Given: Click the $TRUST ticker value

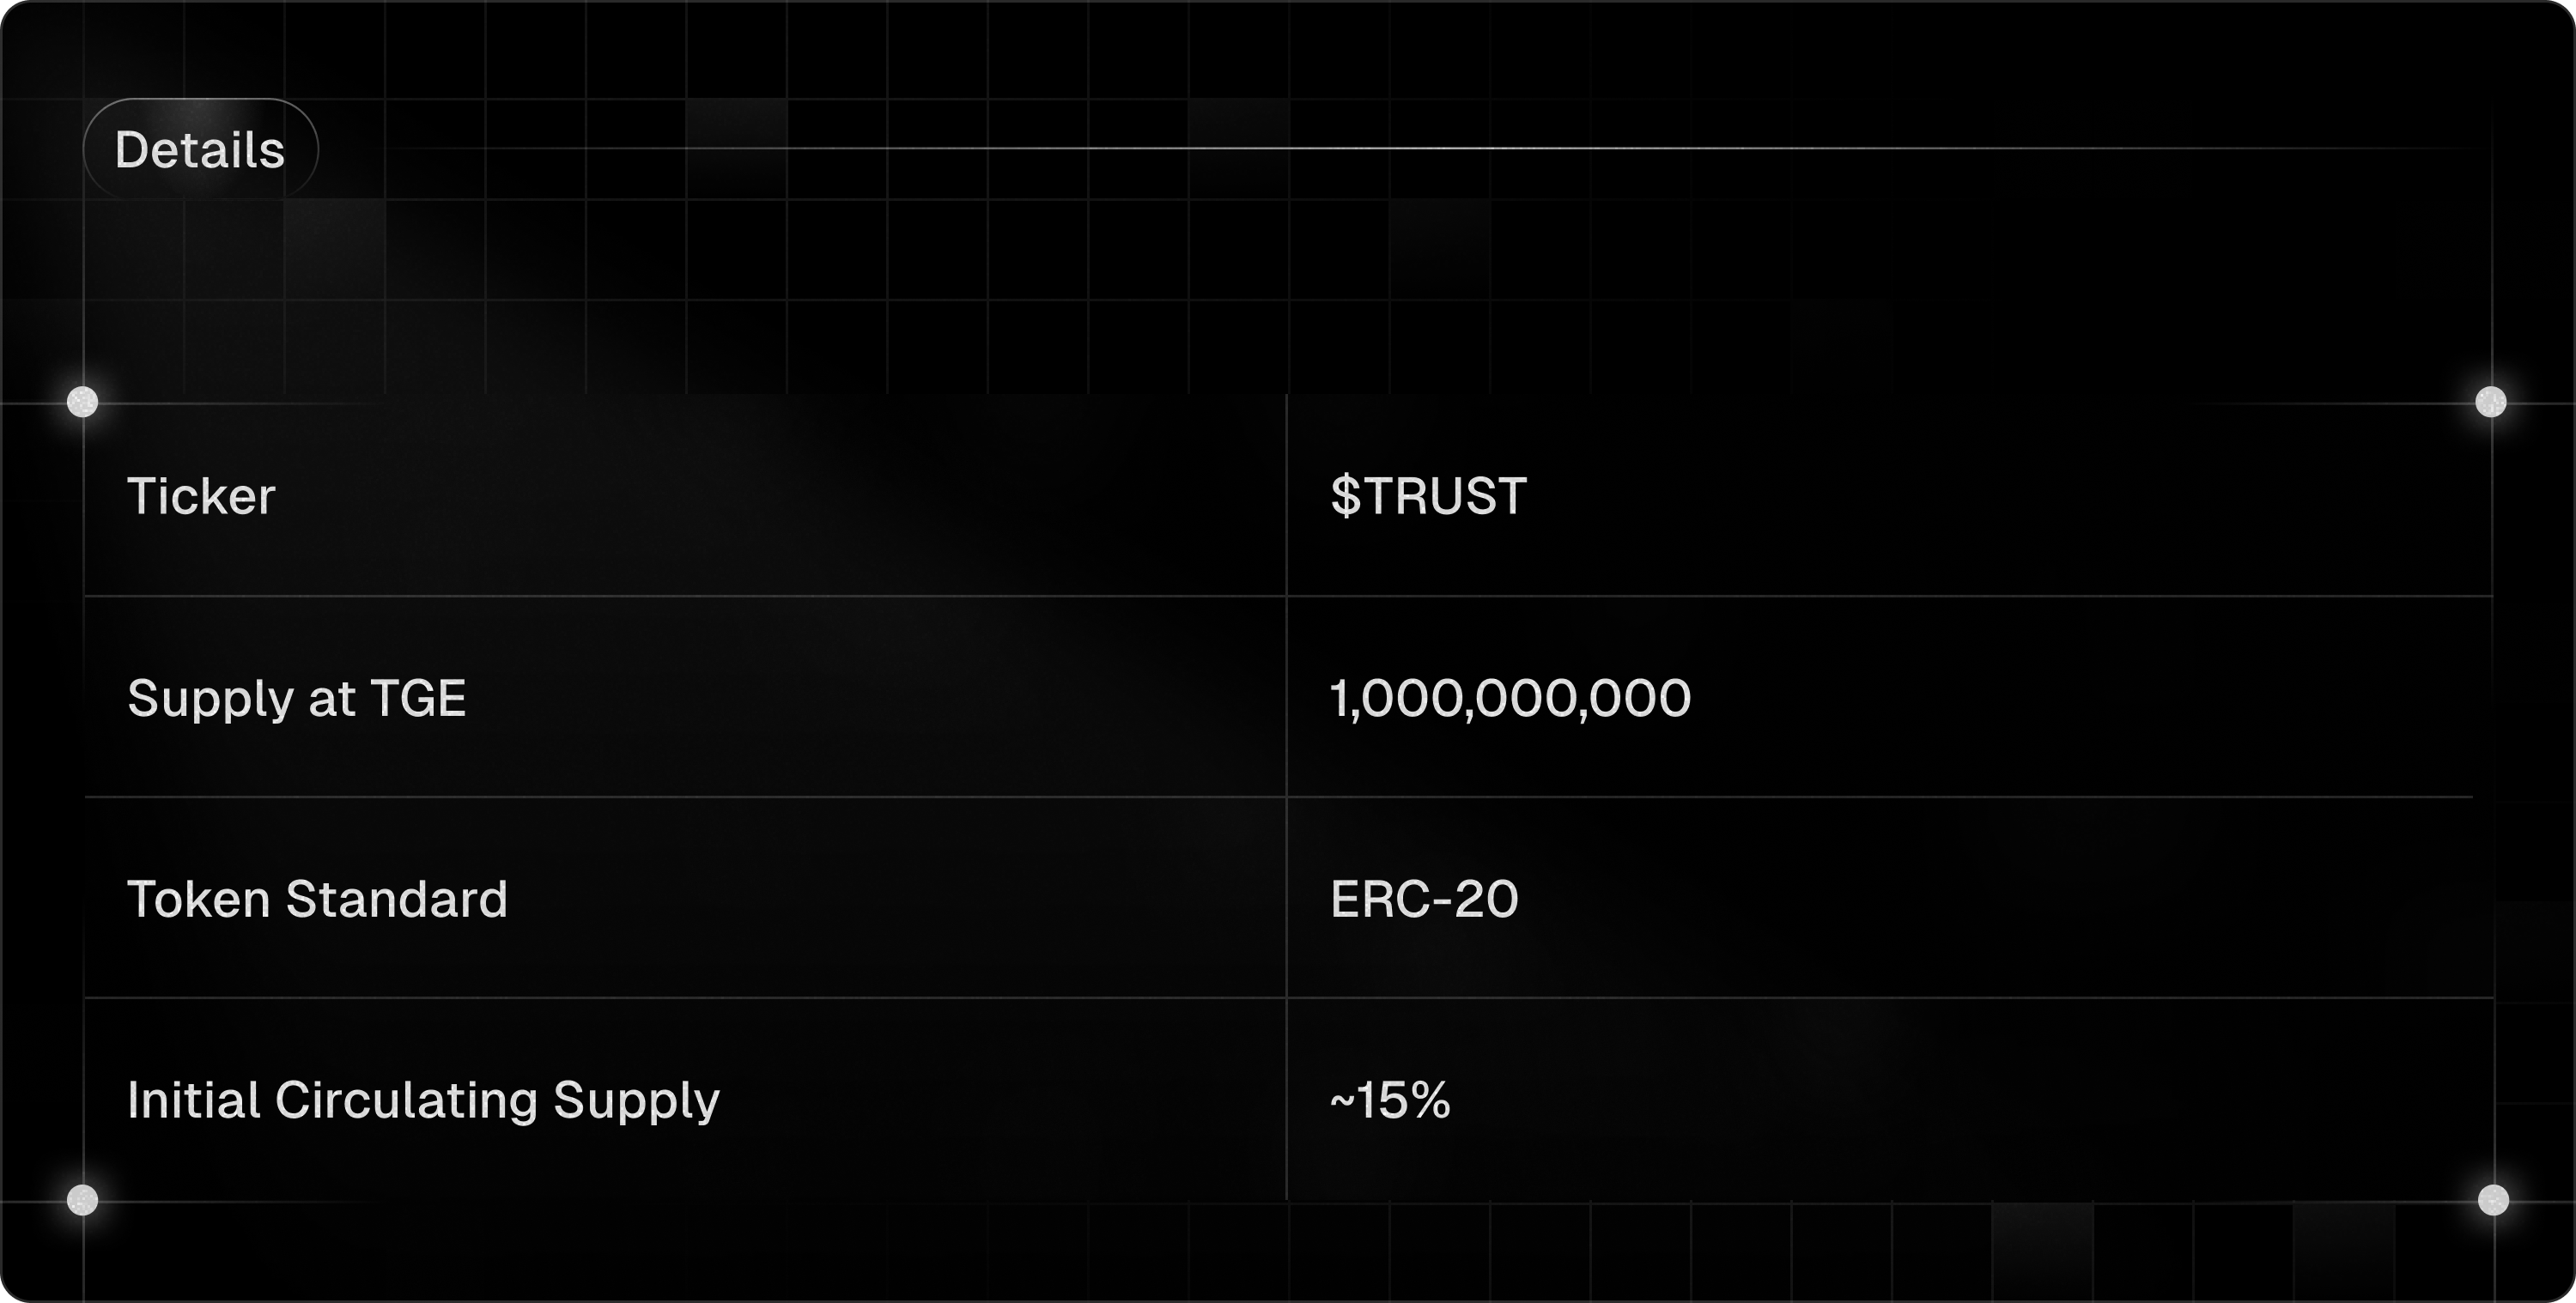Looking at the screenshot, I should point(1428,496).
